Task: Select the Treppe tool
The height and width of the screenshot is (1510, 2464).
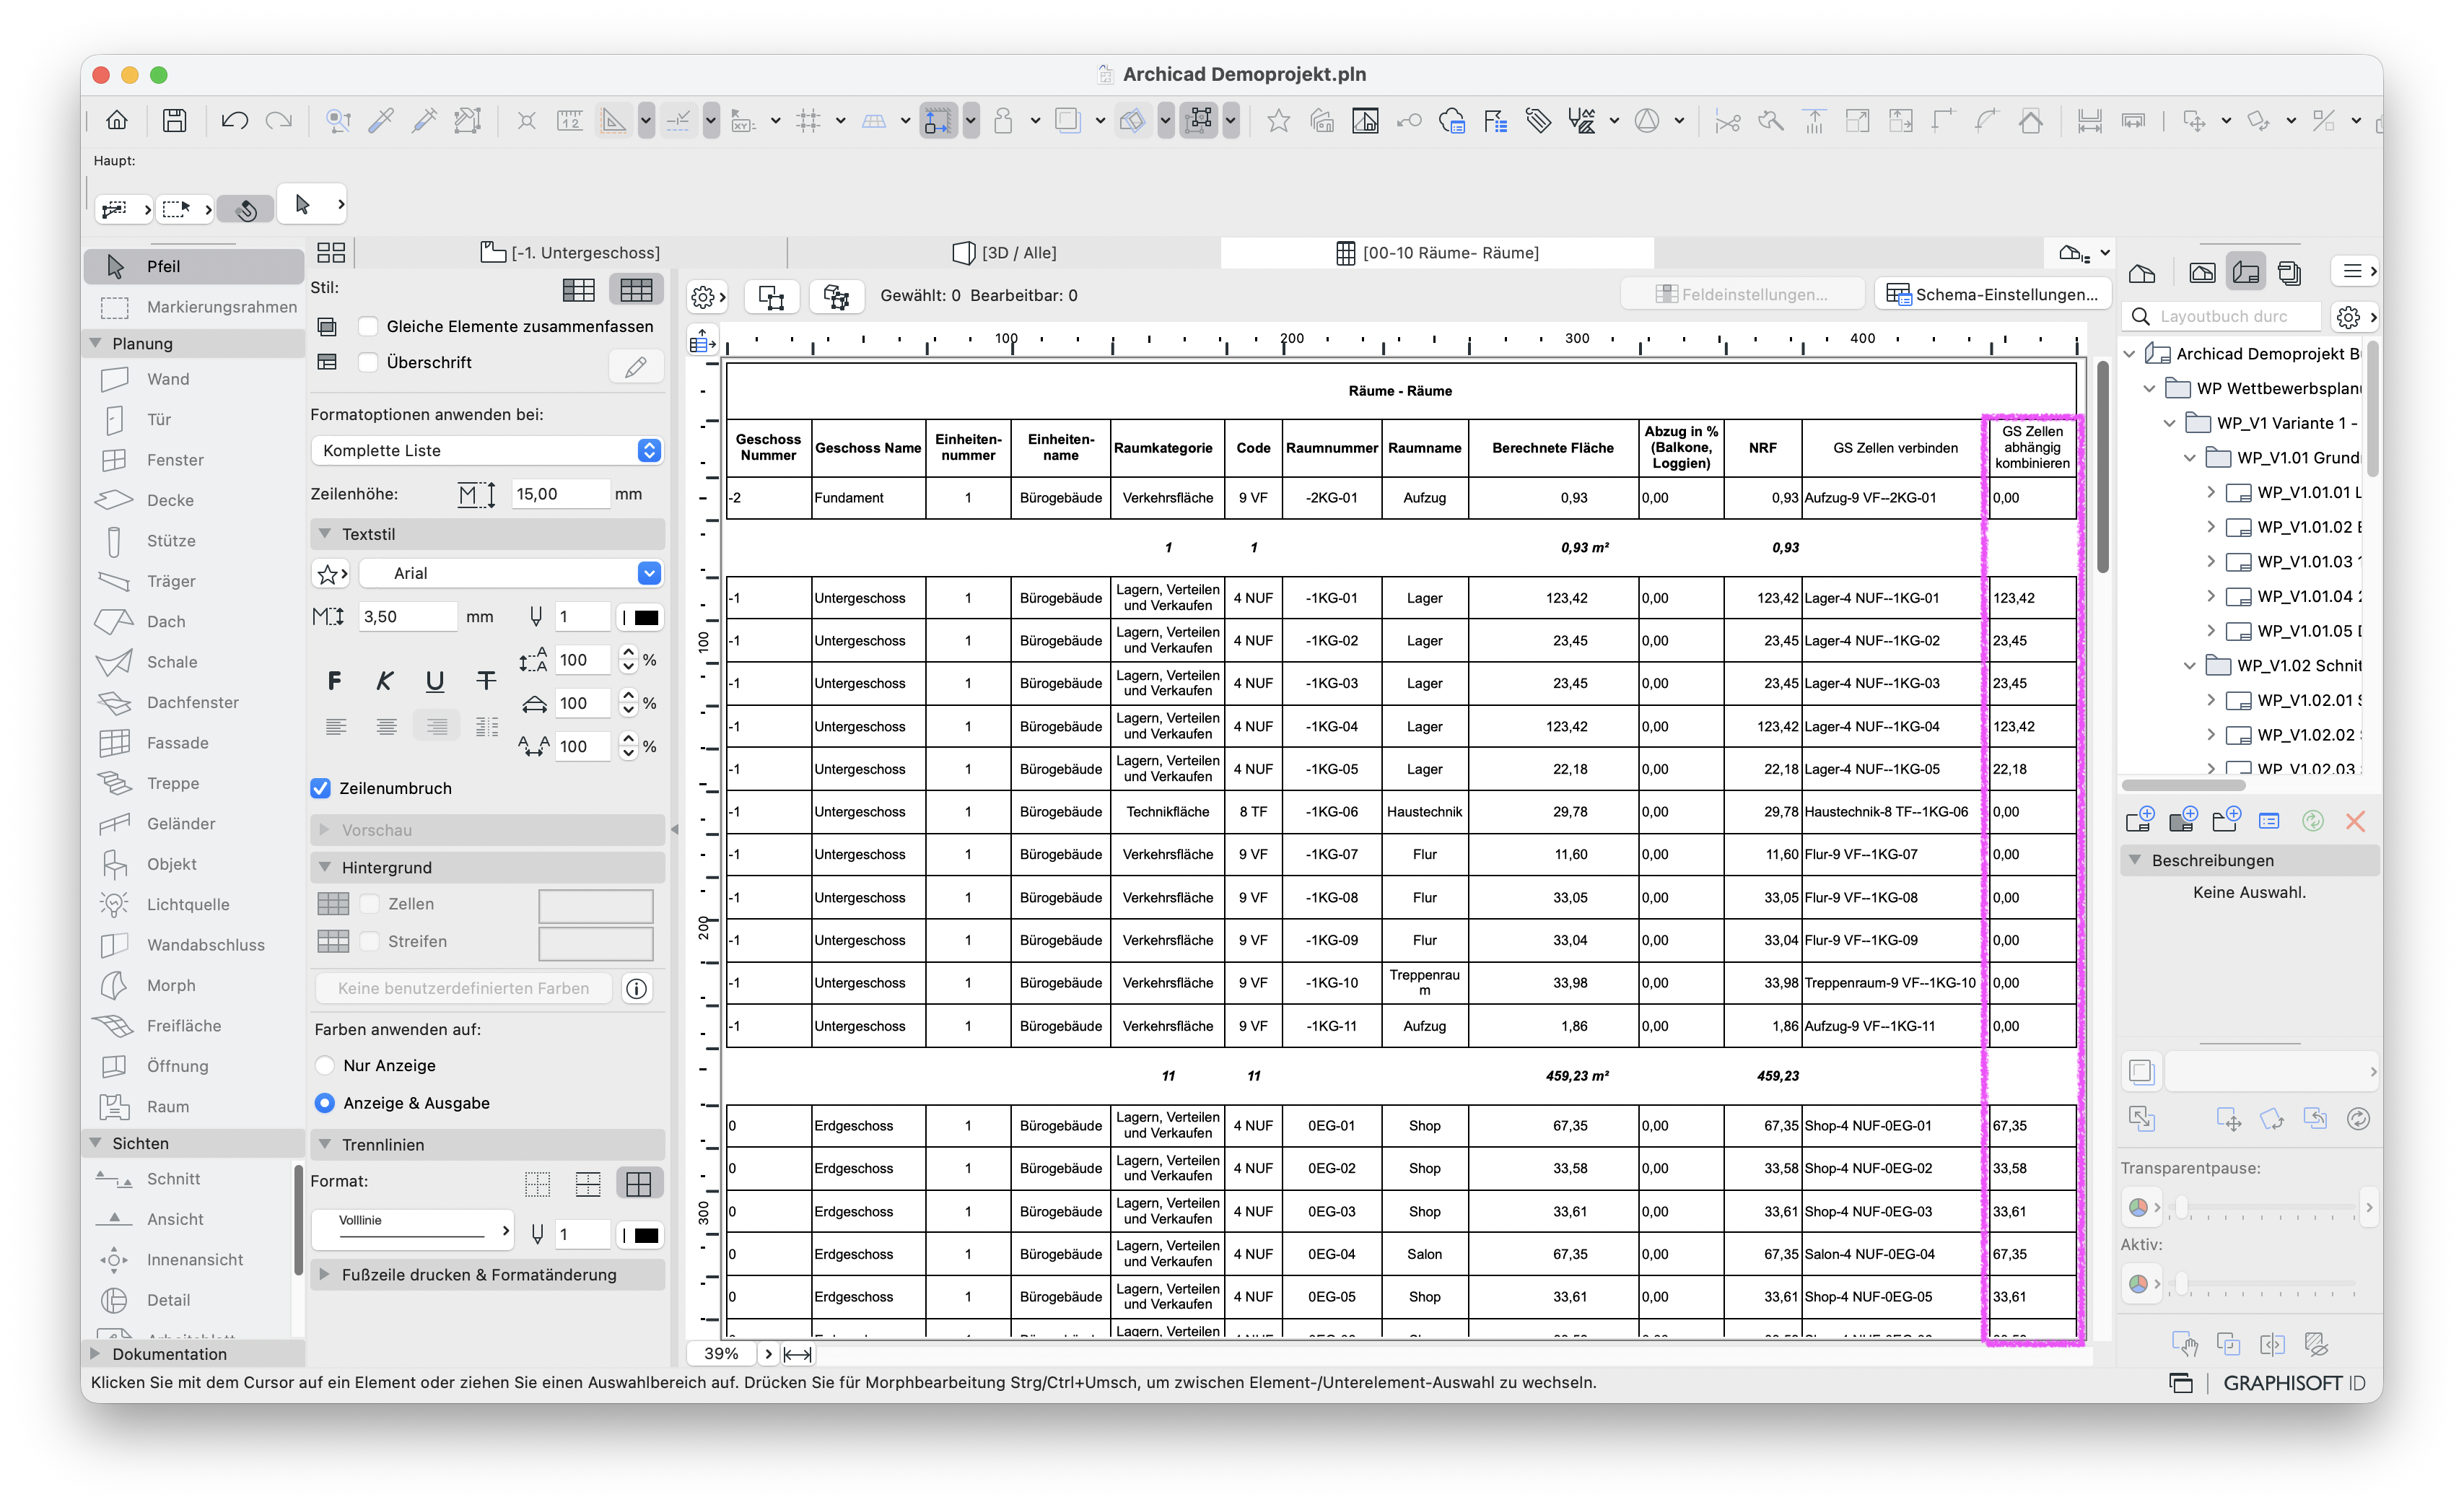Action: point(172,783)
